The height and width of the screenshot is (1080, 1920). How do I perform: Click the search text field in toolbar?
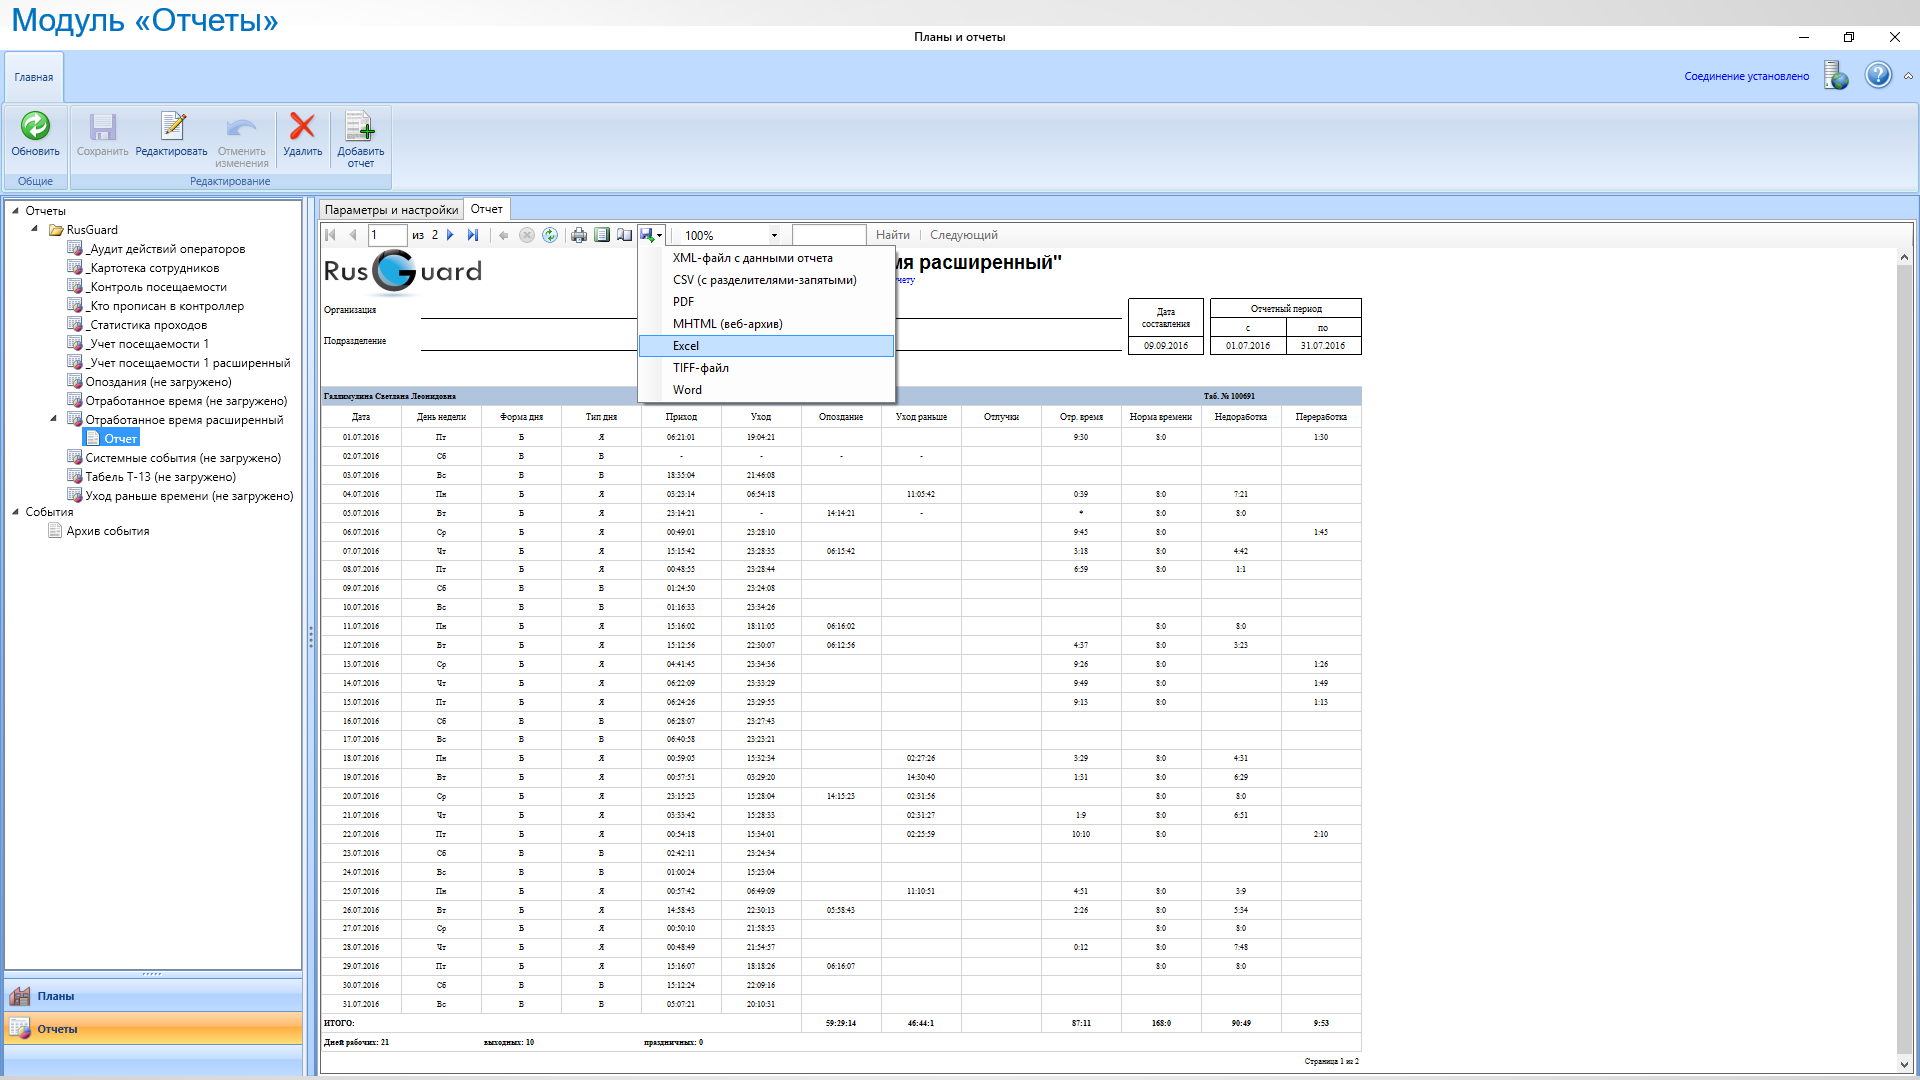coord(828,235)
